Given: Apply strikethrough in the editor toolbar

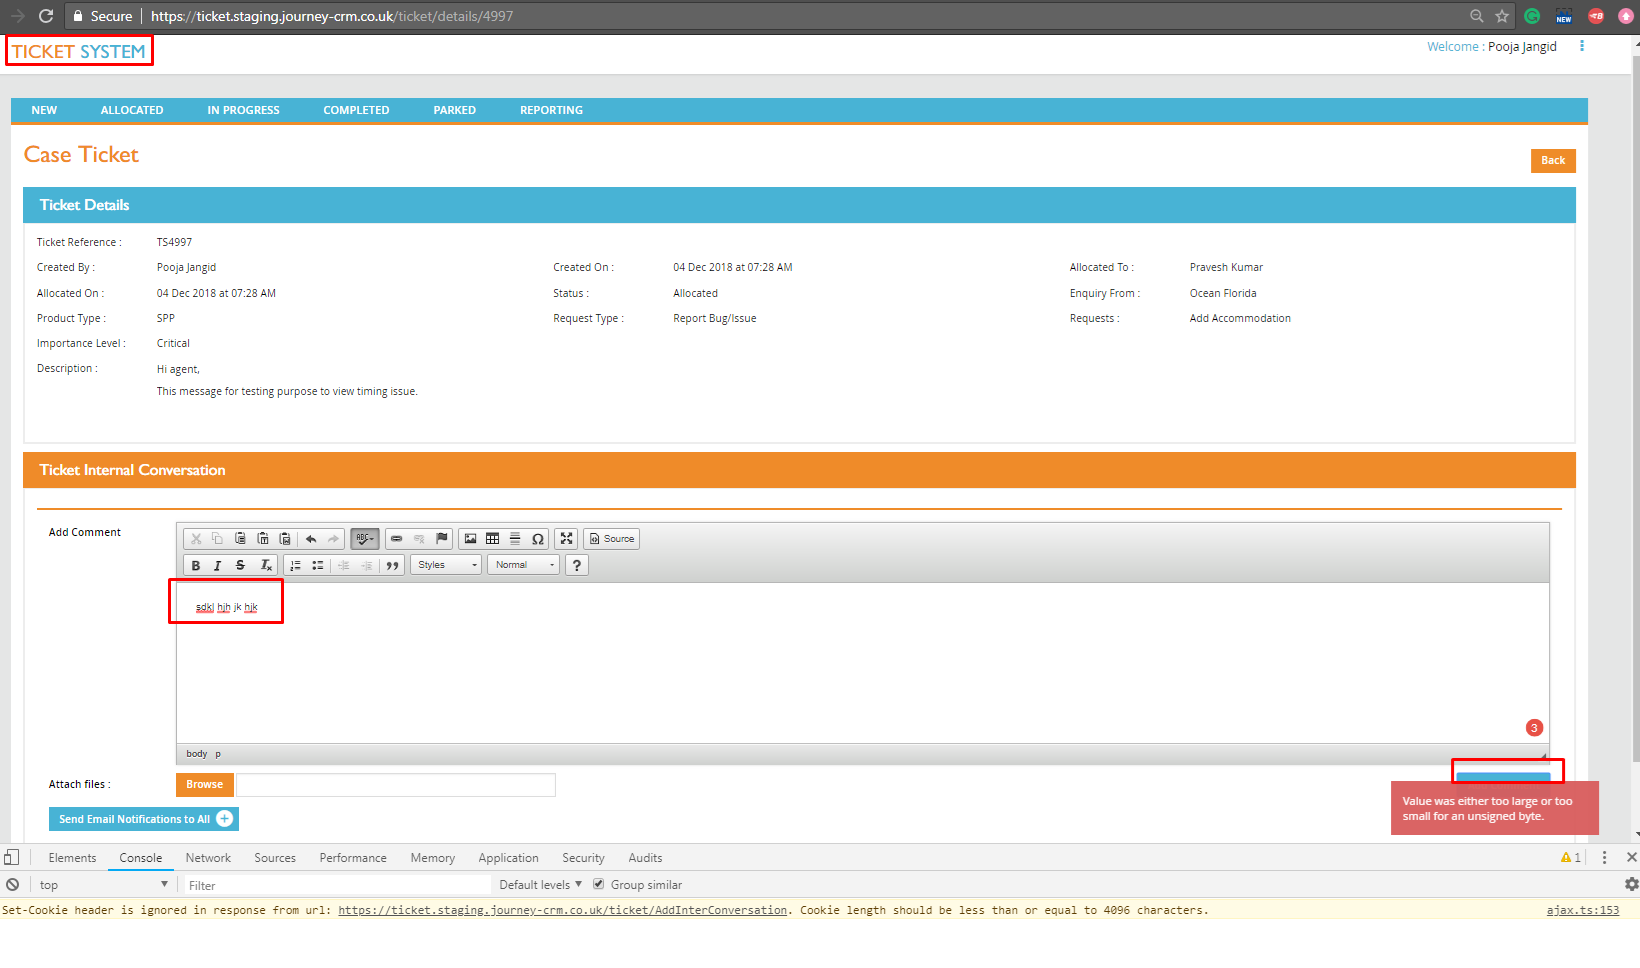Looking at the screenshot, I should [240, 565].
